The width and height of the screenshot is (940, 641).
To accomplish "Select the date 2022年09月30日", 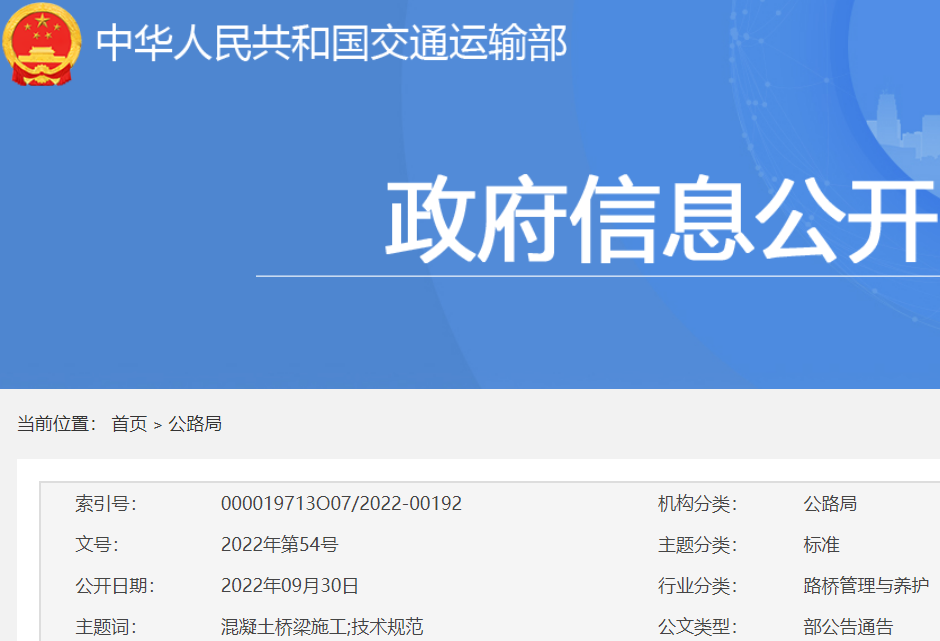I will (290, 586).
